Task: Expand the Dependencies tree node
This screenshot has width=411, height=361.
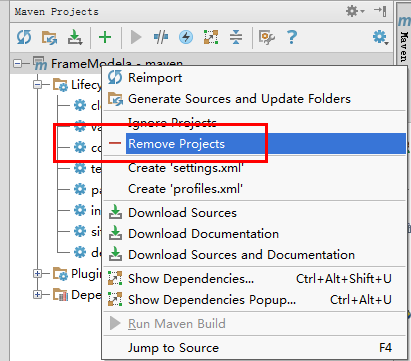Action: (x=38, y=295)
